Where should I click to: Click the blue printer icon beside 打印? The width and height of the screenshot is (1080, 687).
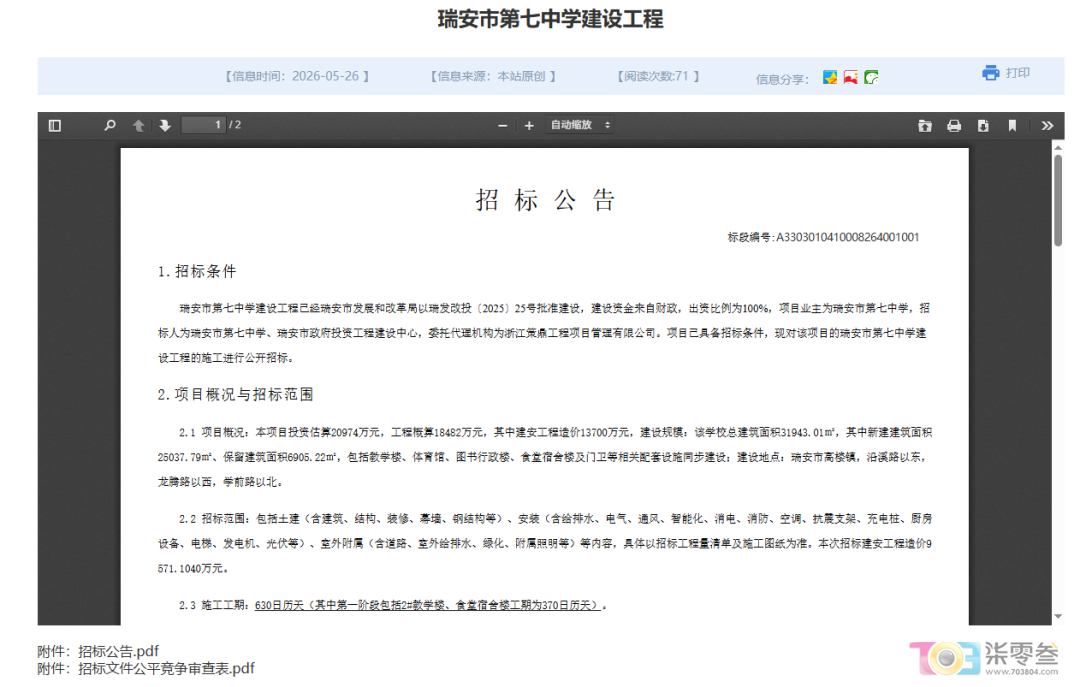pos(990,73)
